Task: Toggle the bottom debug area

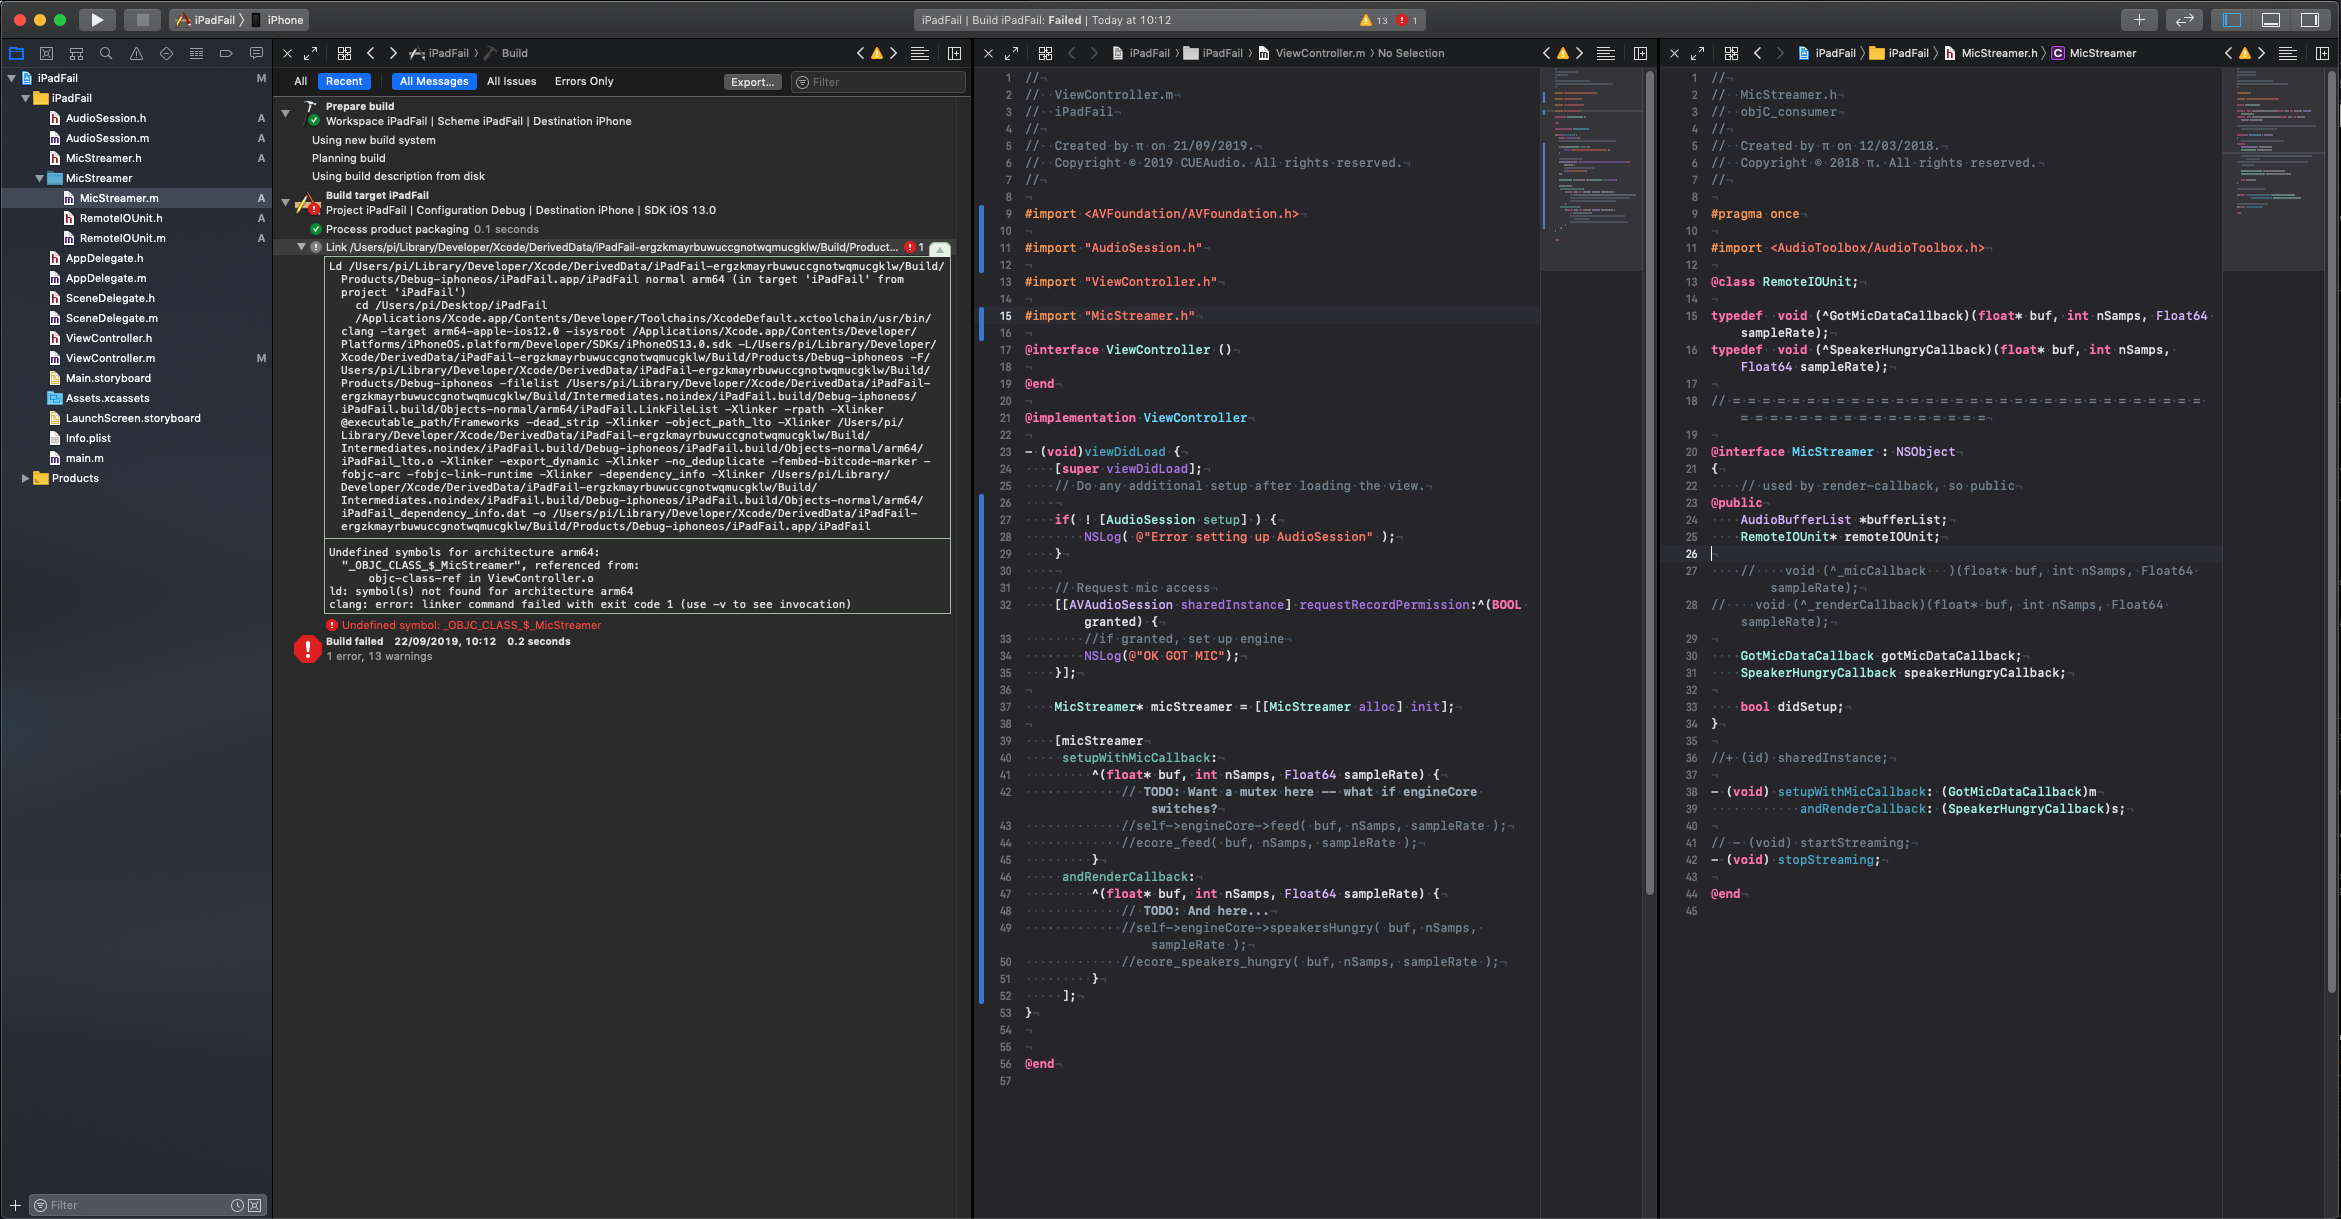Action: [2271, 20]
